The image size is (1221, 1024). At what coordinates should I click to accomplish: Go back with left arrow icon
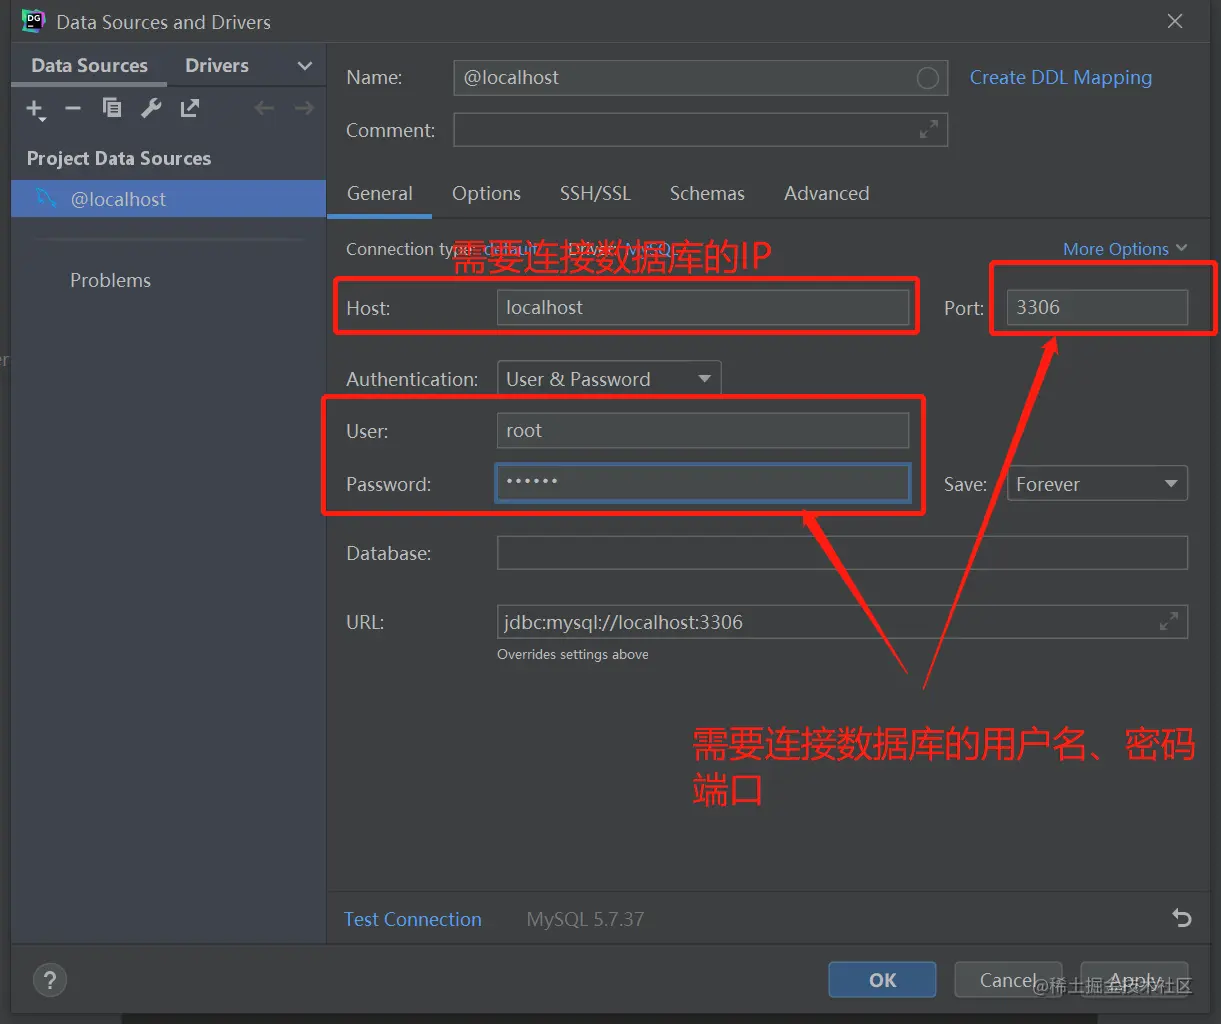click(264, 108)
